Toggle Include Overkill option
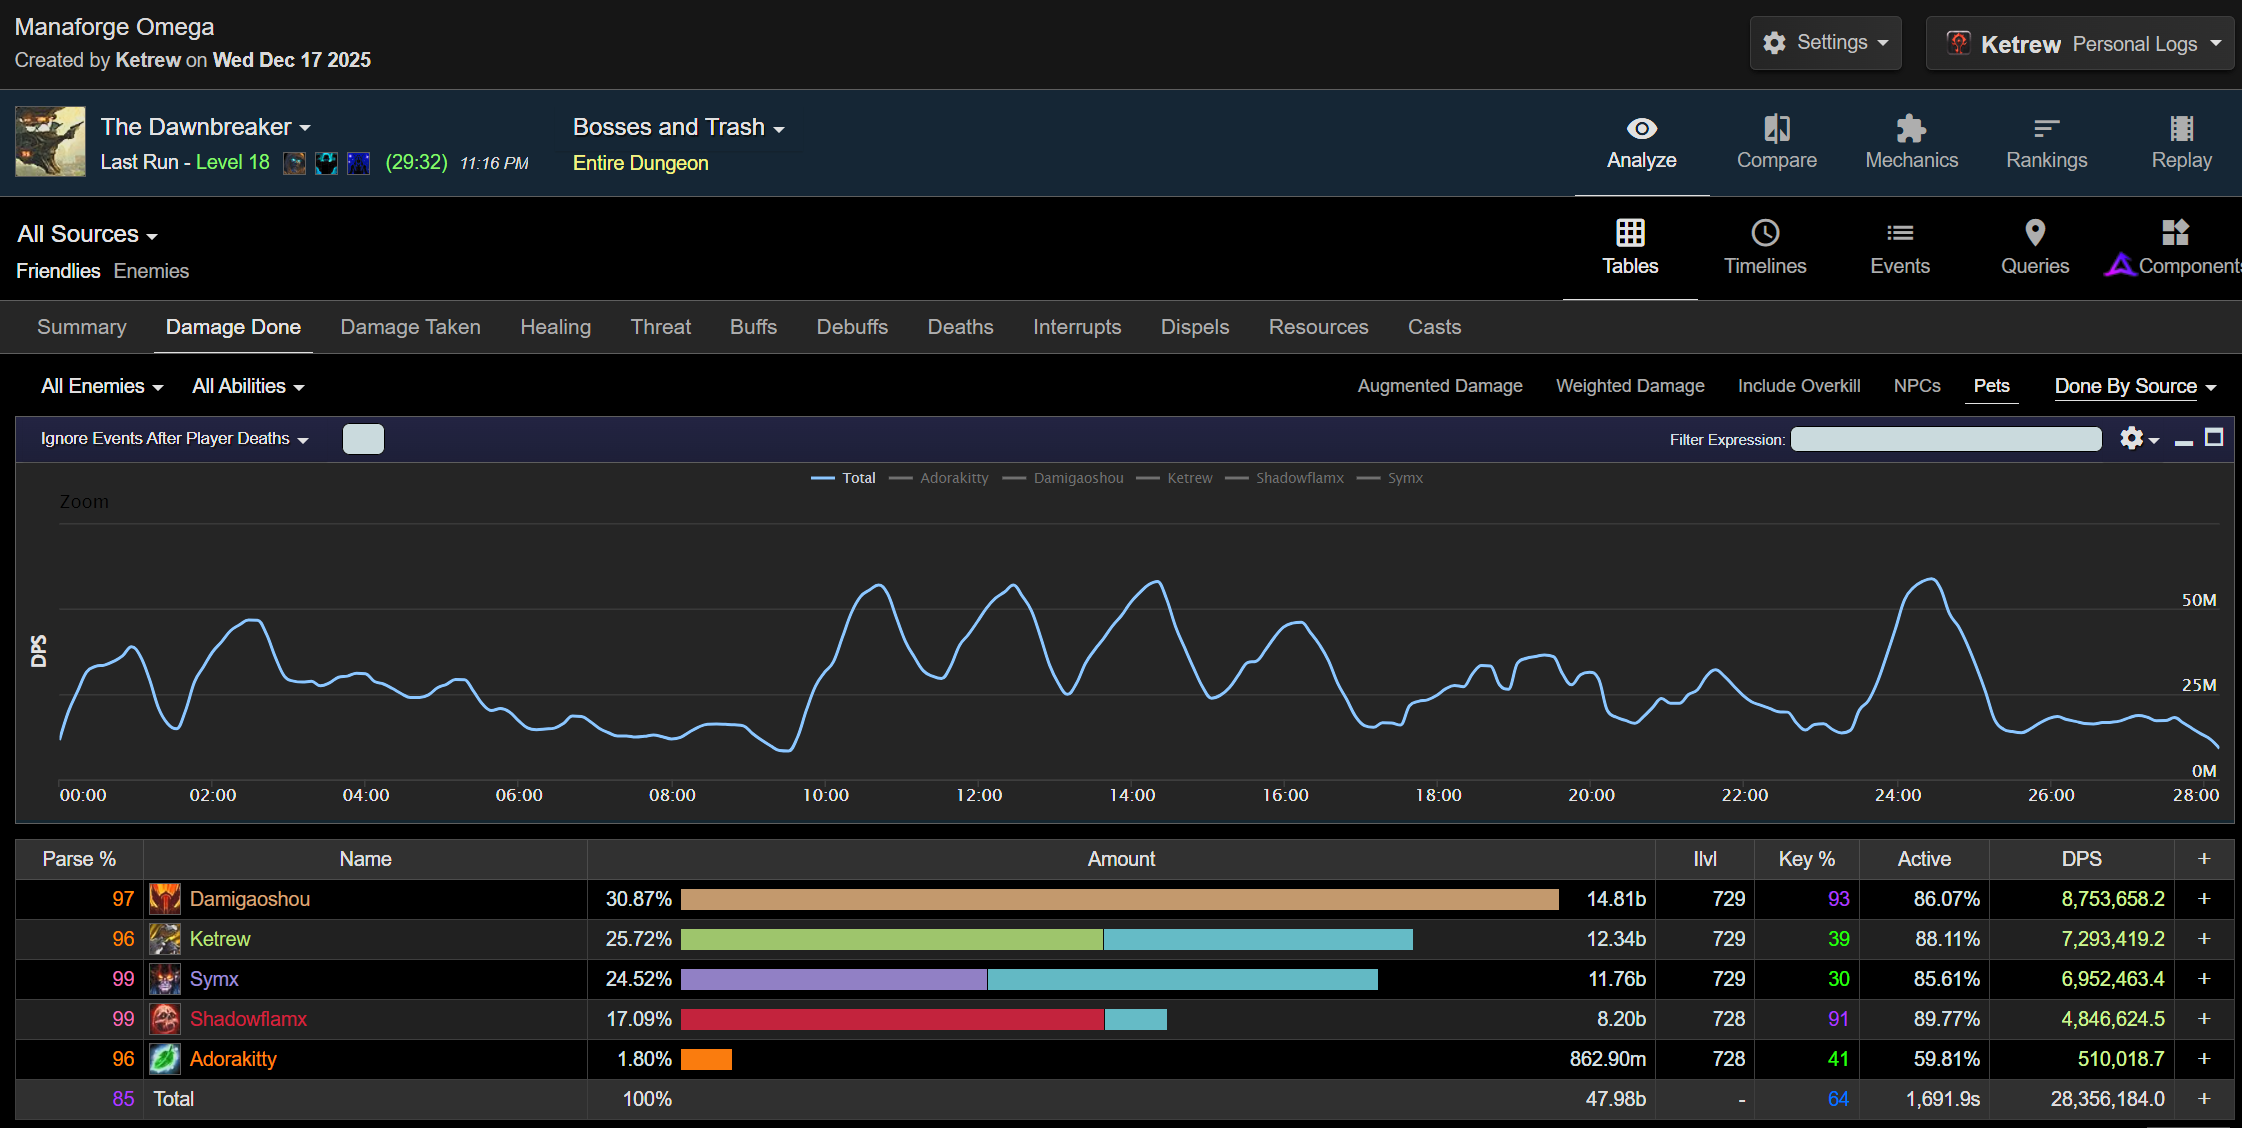The image size is (2242, 1128). 1798,386
